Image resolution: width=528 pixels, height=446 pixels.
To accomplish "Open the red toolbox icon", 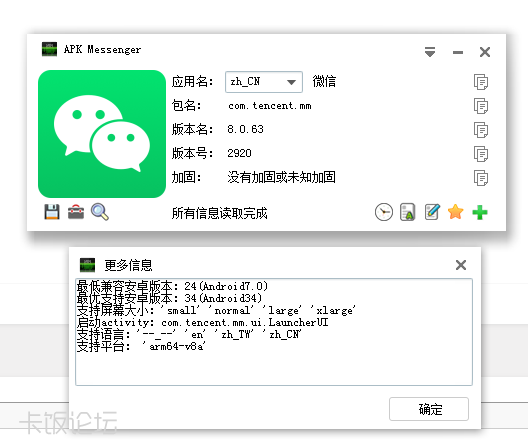I will [76, 212].
